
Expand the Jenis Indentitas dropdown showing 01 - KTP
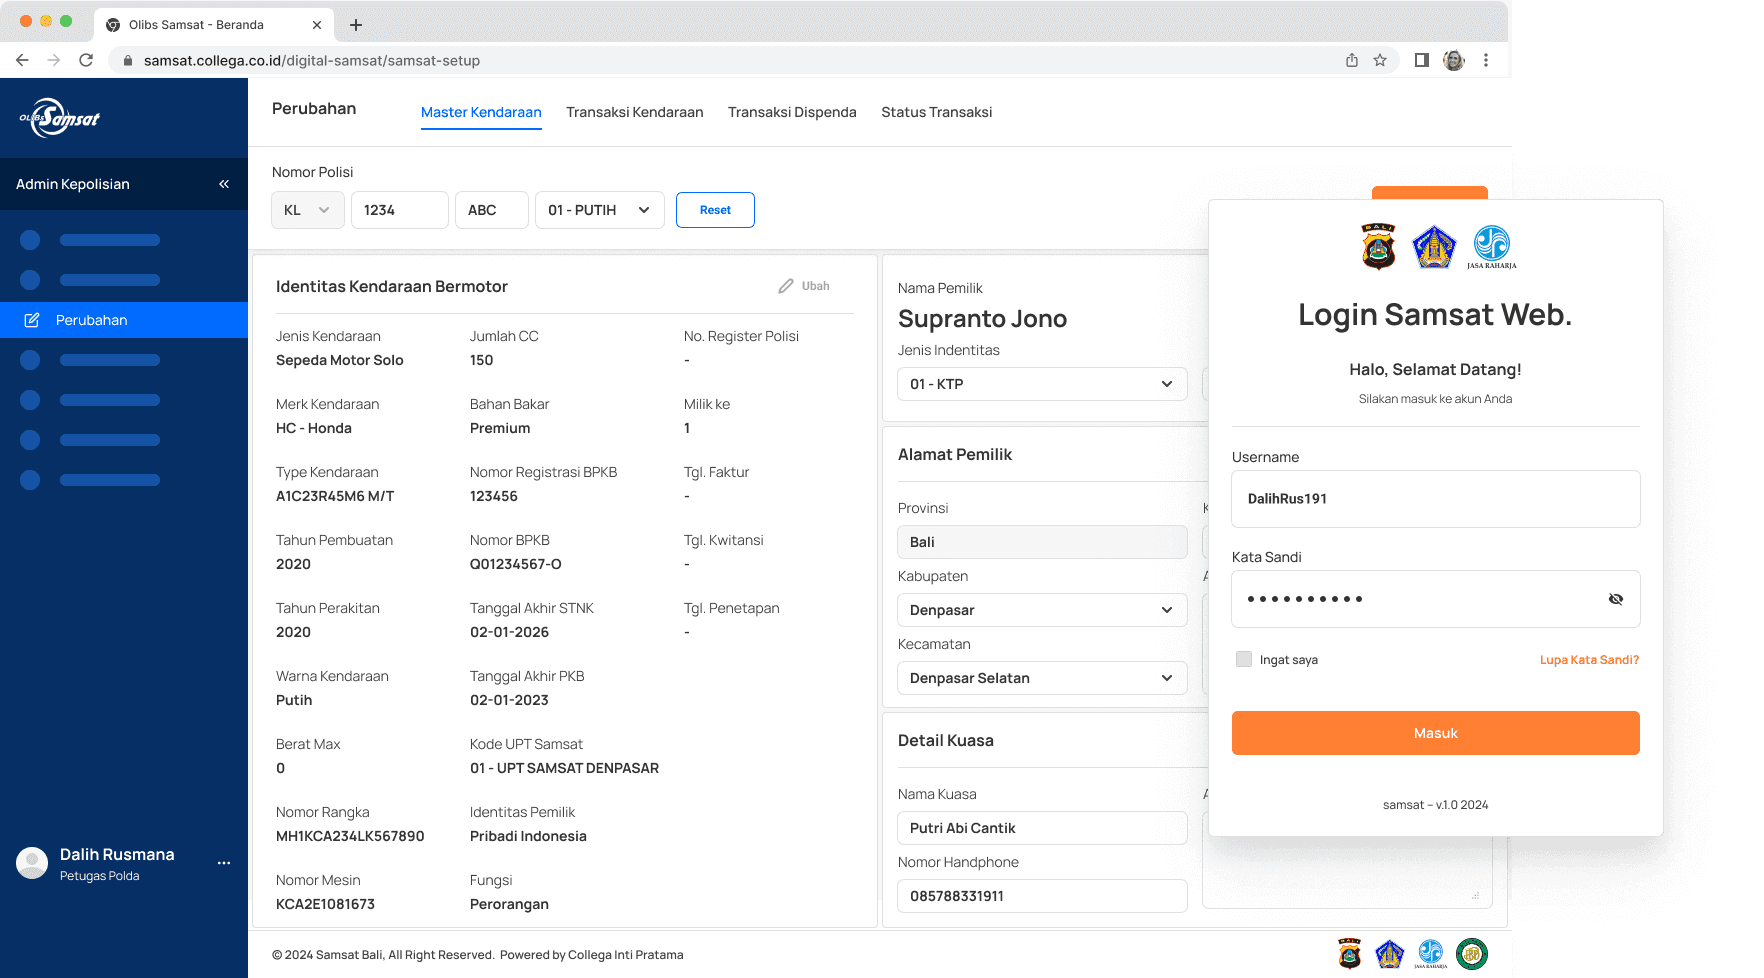1041,384
